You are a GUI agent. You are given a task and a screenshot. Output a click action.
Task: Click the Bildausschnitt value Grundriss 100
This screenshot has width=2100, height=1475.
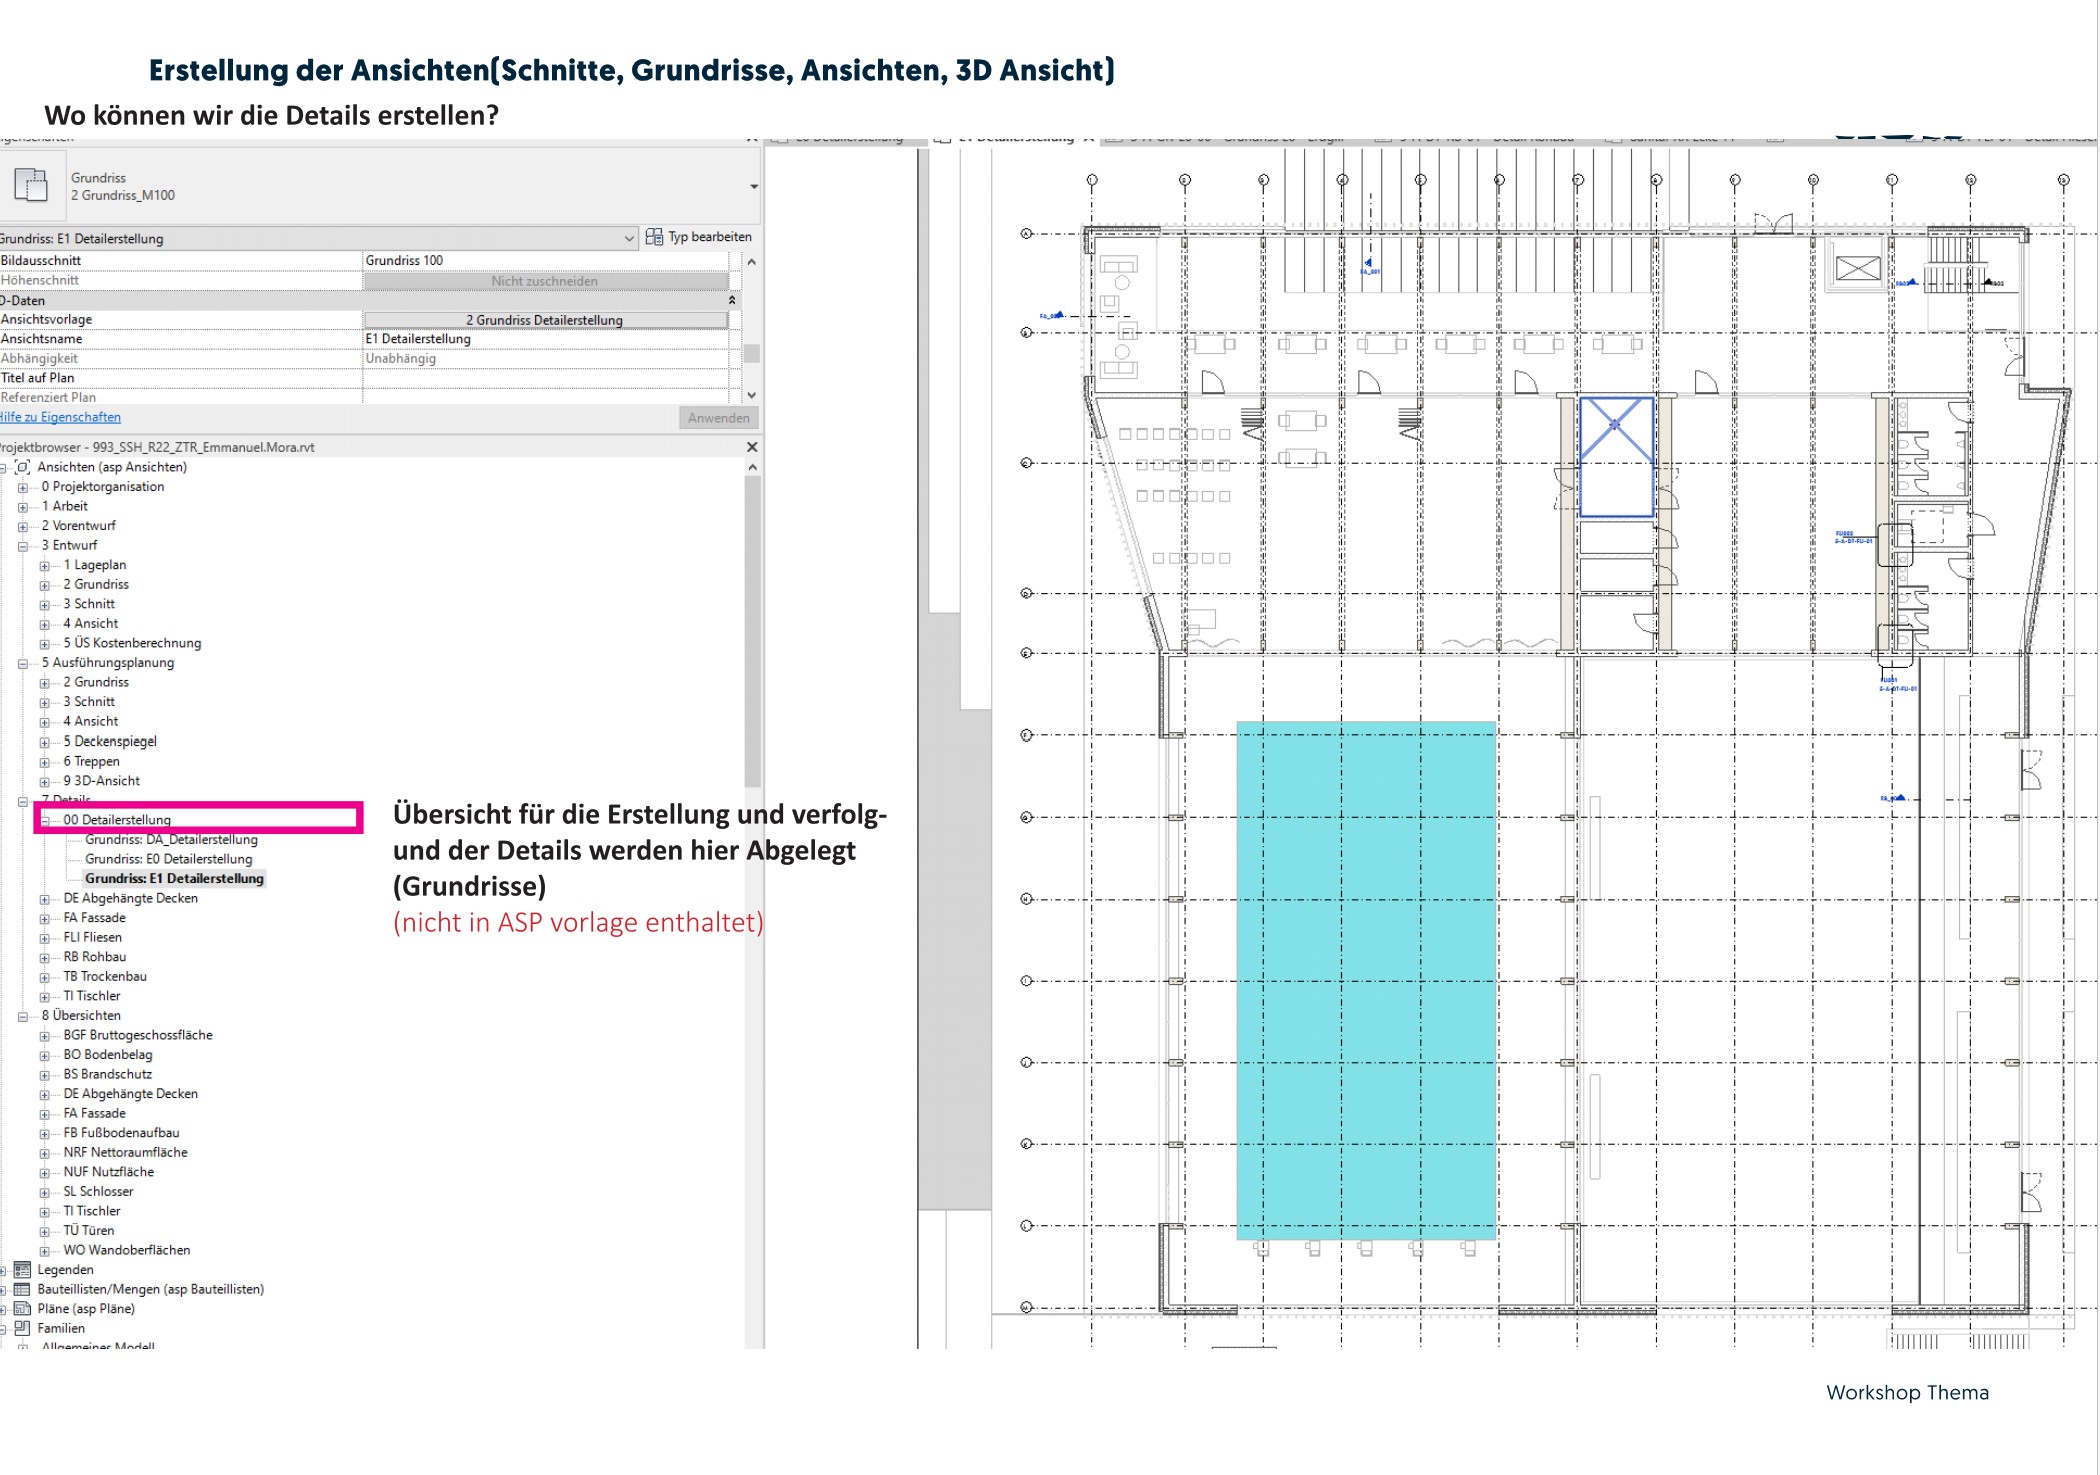point(545,260)
